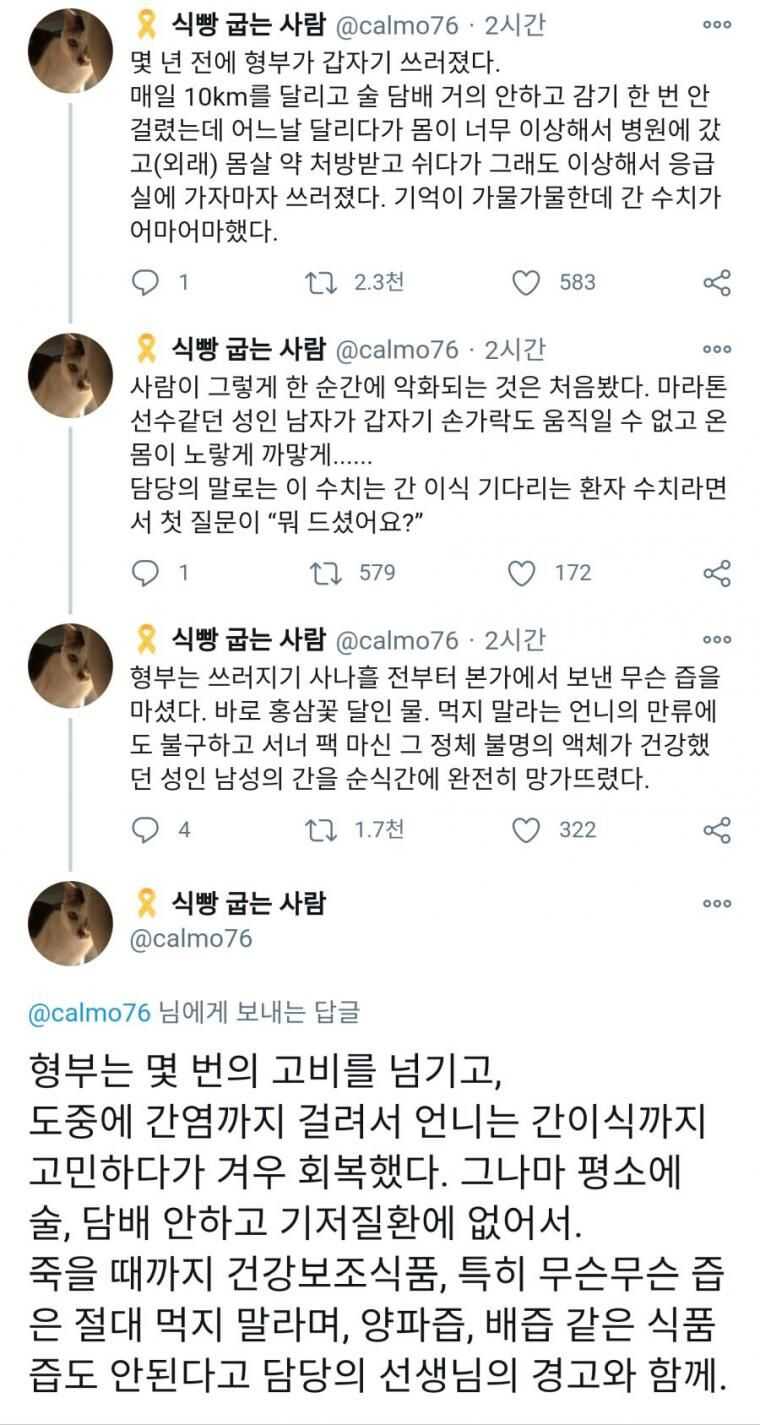Like the first tweet with 583 likes

pyautogui.click(x=526, y=283)
